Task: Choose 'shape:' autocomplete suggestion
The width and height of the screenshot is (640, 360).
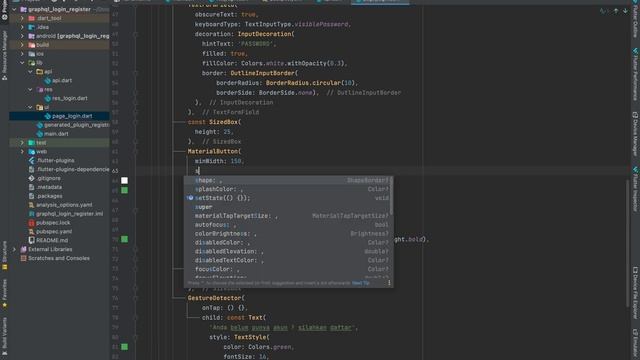Action: (287, 180)
